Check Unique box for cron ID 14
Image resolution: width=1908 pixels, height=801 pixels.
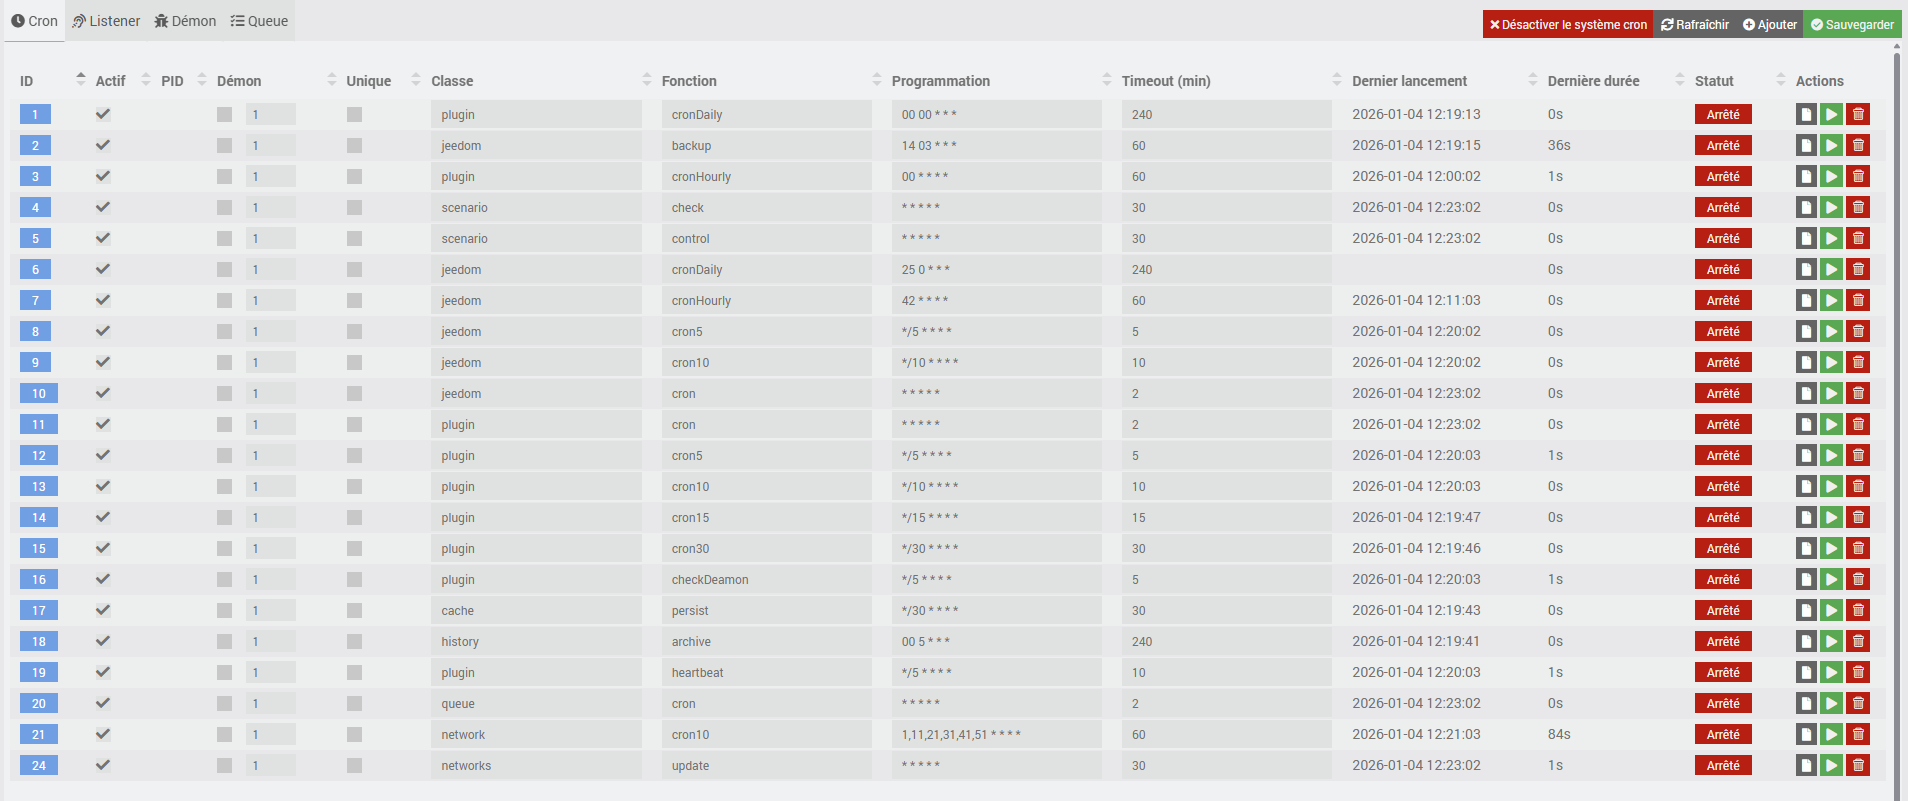(354, 517)
